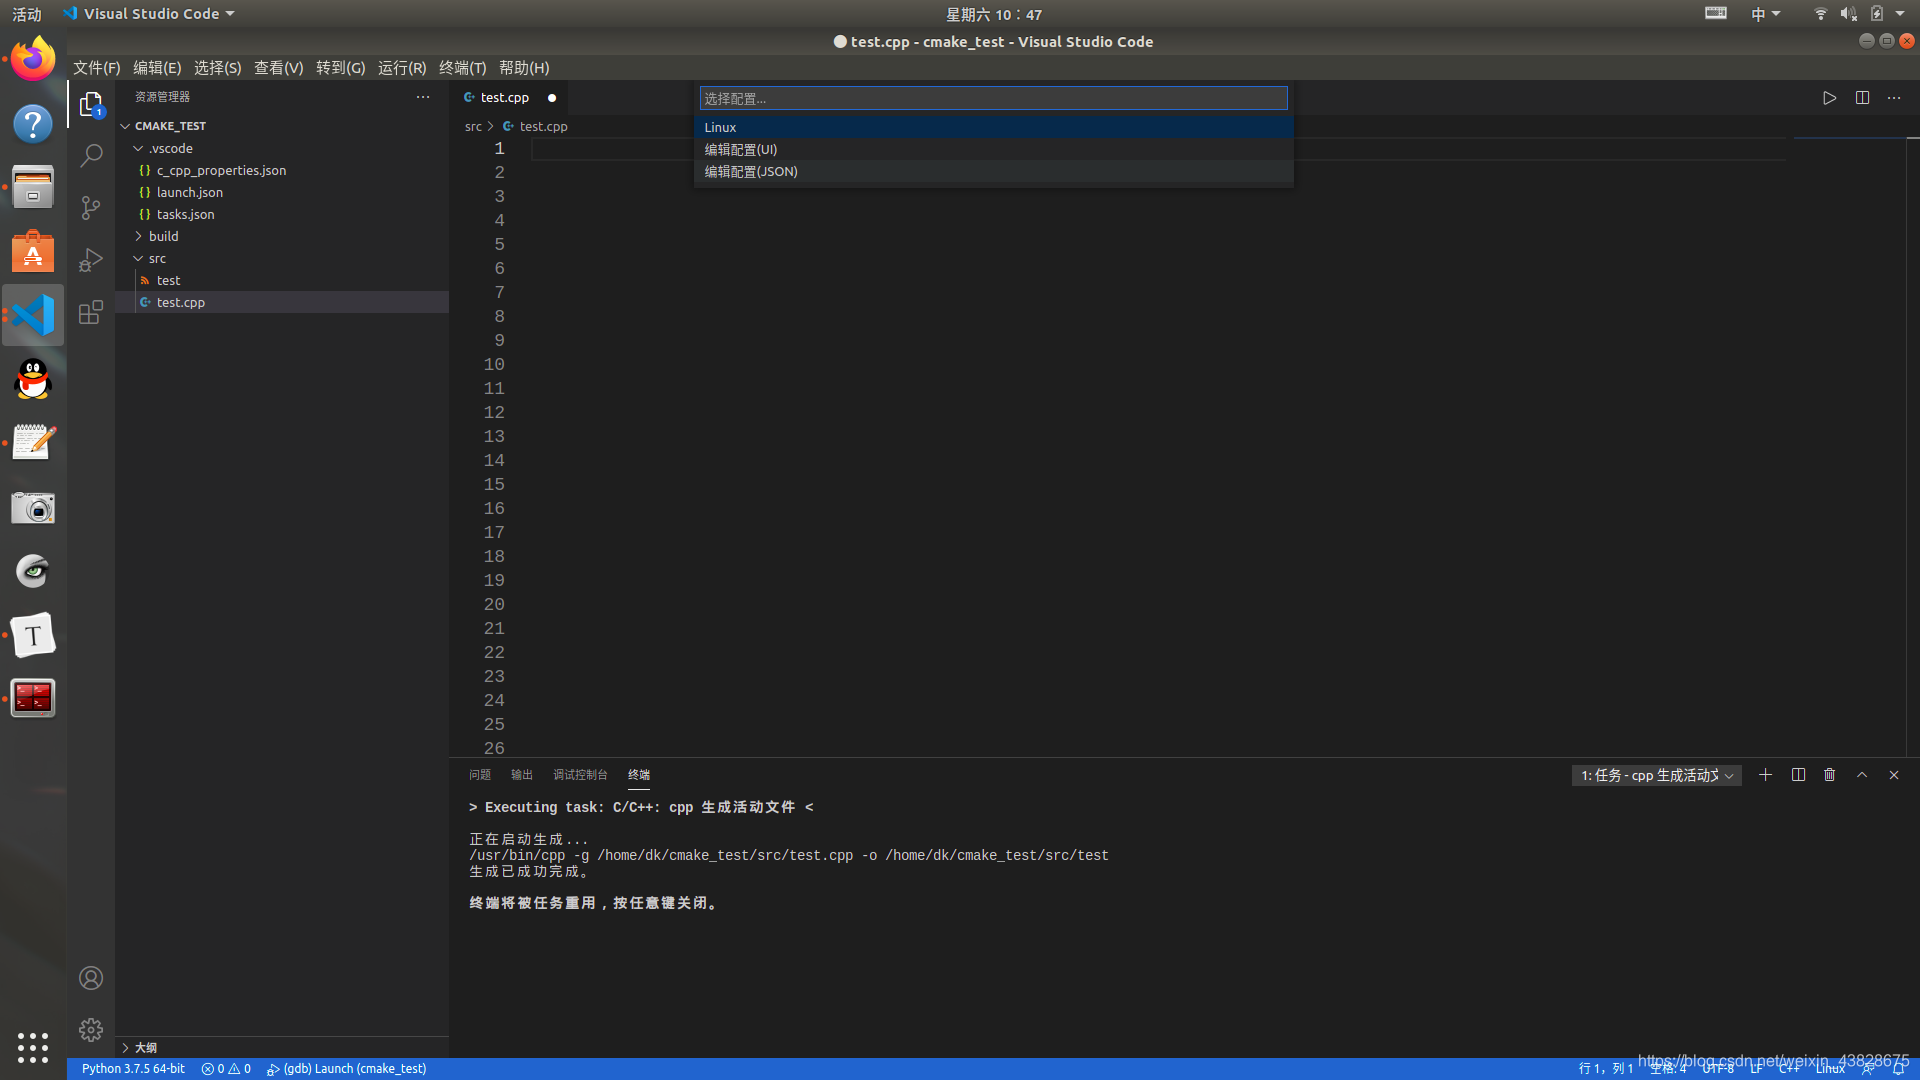
Task: Open the Extensions view
Action: 91,312
